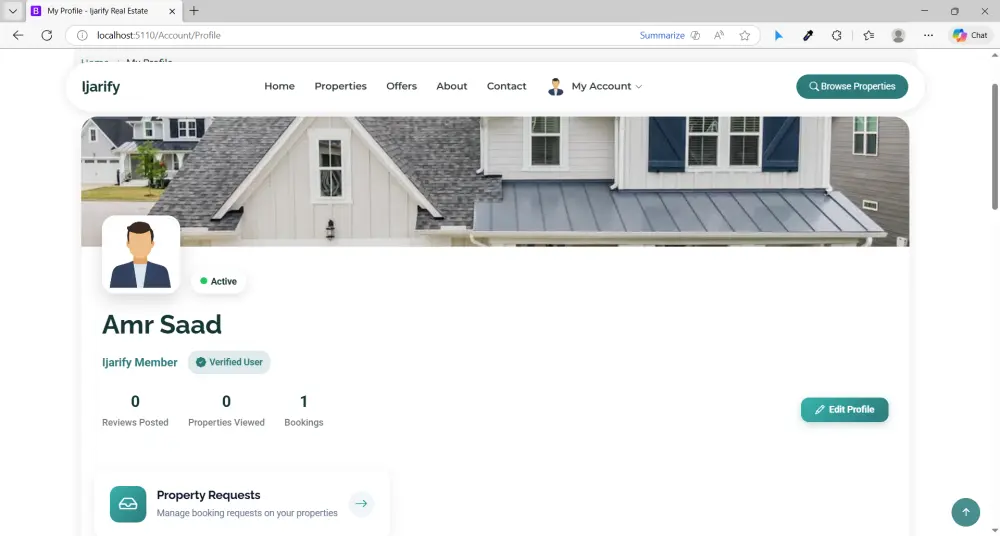The height and width of the screenshot is (536, 1000).
Task: Click the eyedropper extension icon
Action: click(x=808, y=36)
